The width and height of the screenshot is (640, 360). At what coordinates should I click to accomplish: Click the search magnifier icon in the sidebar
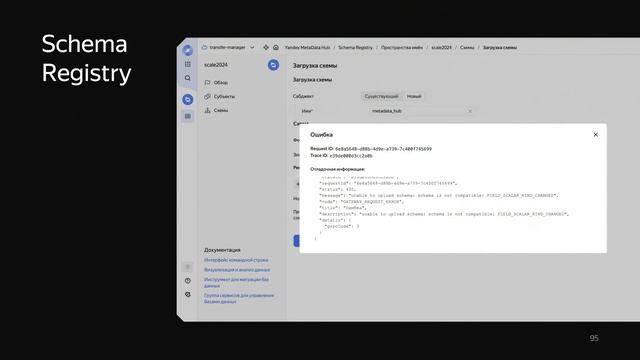click(x=188, y=78)
